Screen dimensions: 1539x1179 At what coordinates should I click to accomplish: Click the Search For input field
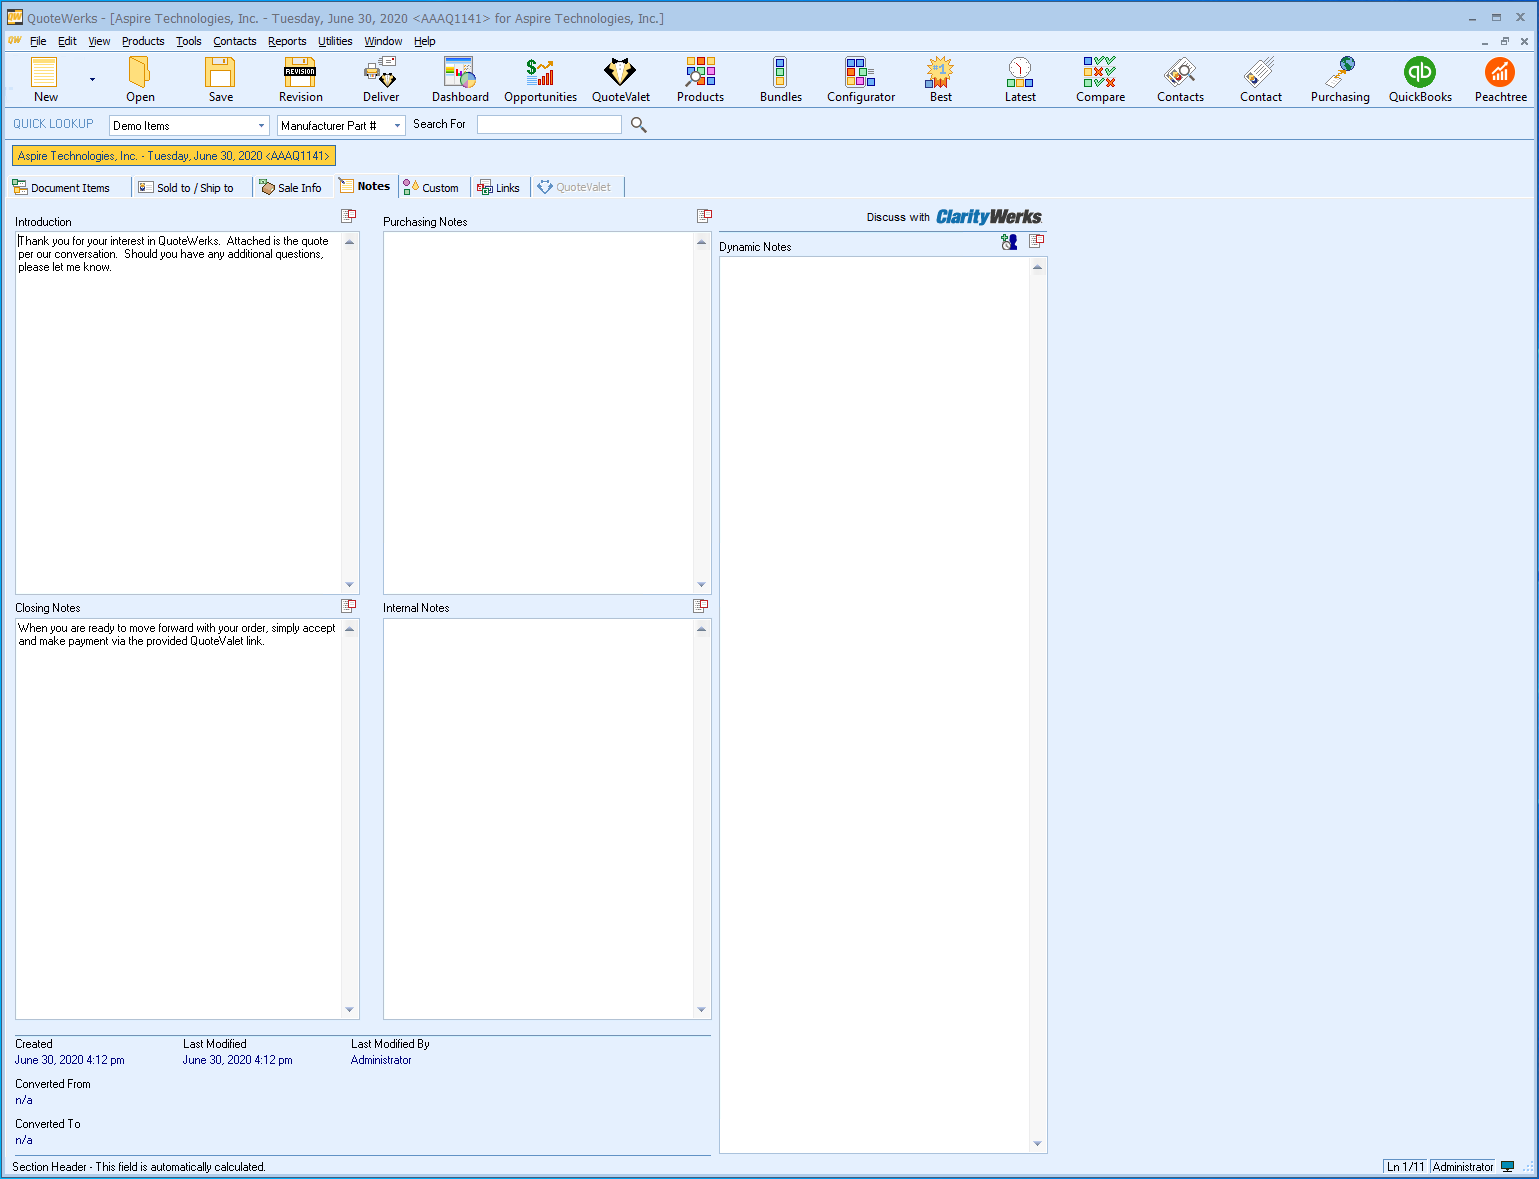pyautogui.click(x=549, y=125)
